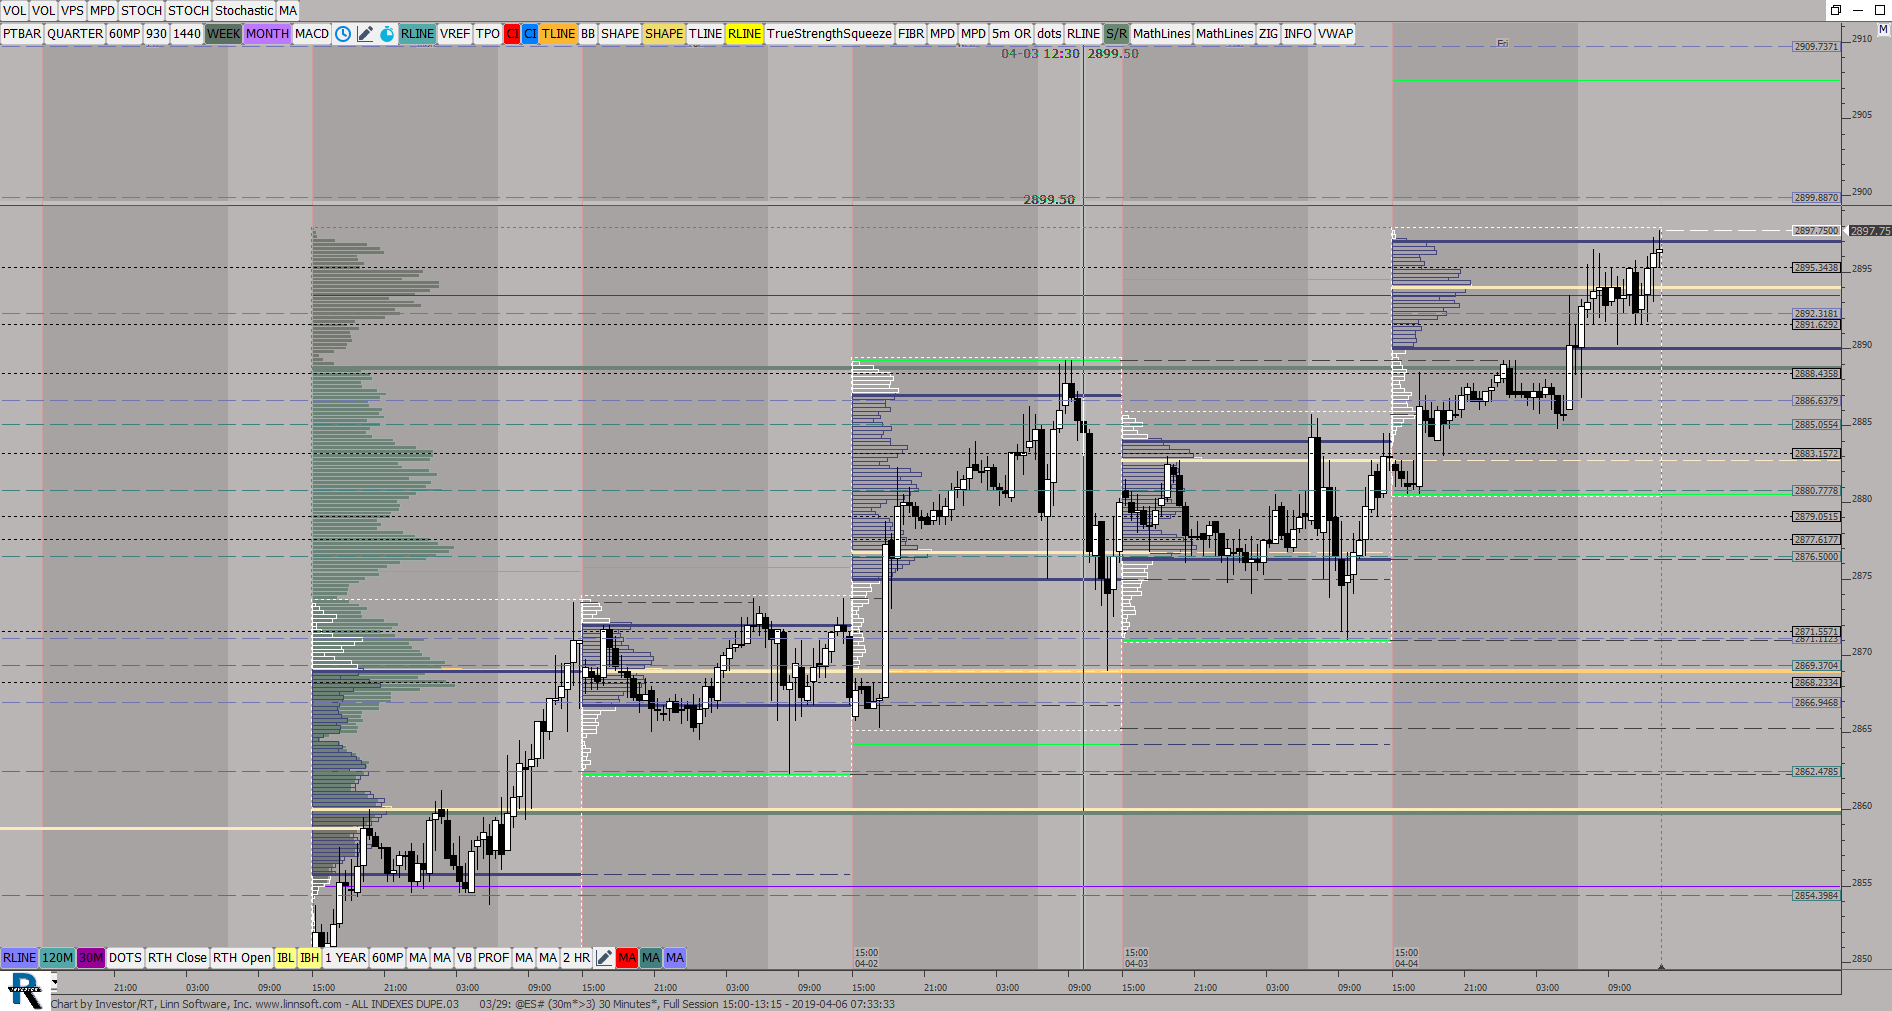Viewport: 1892px width, 1011px height.
Task: Click the MACD button
Action: (312, 34)
